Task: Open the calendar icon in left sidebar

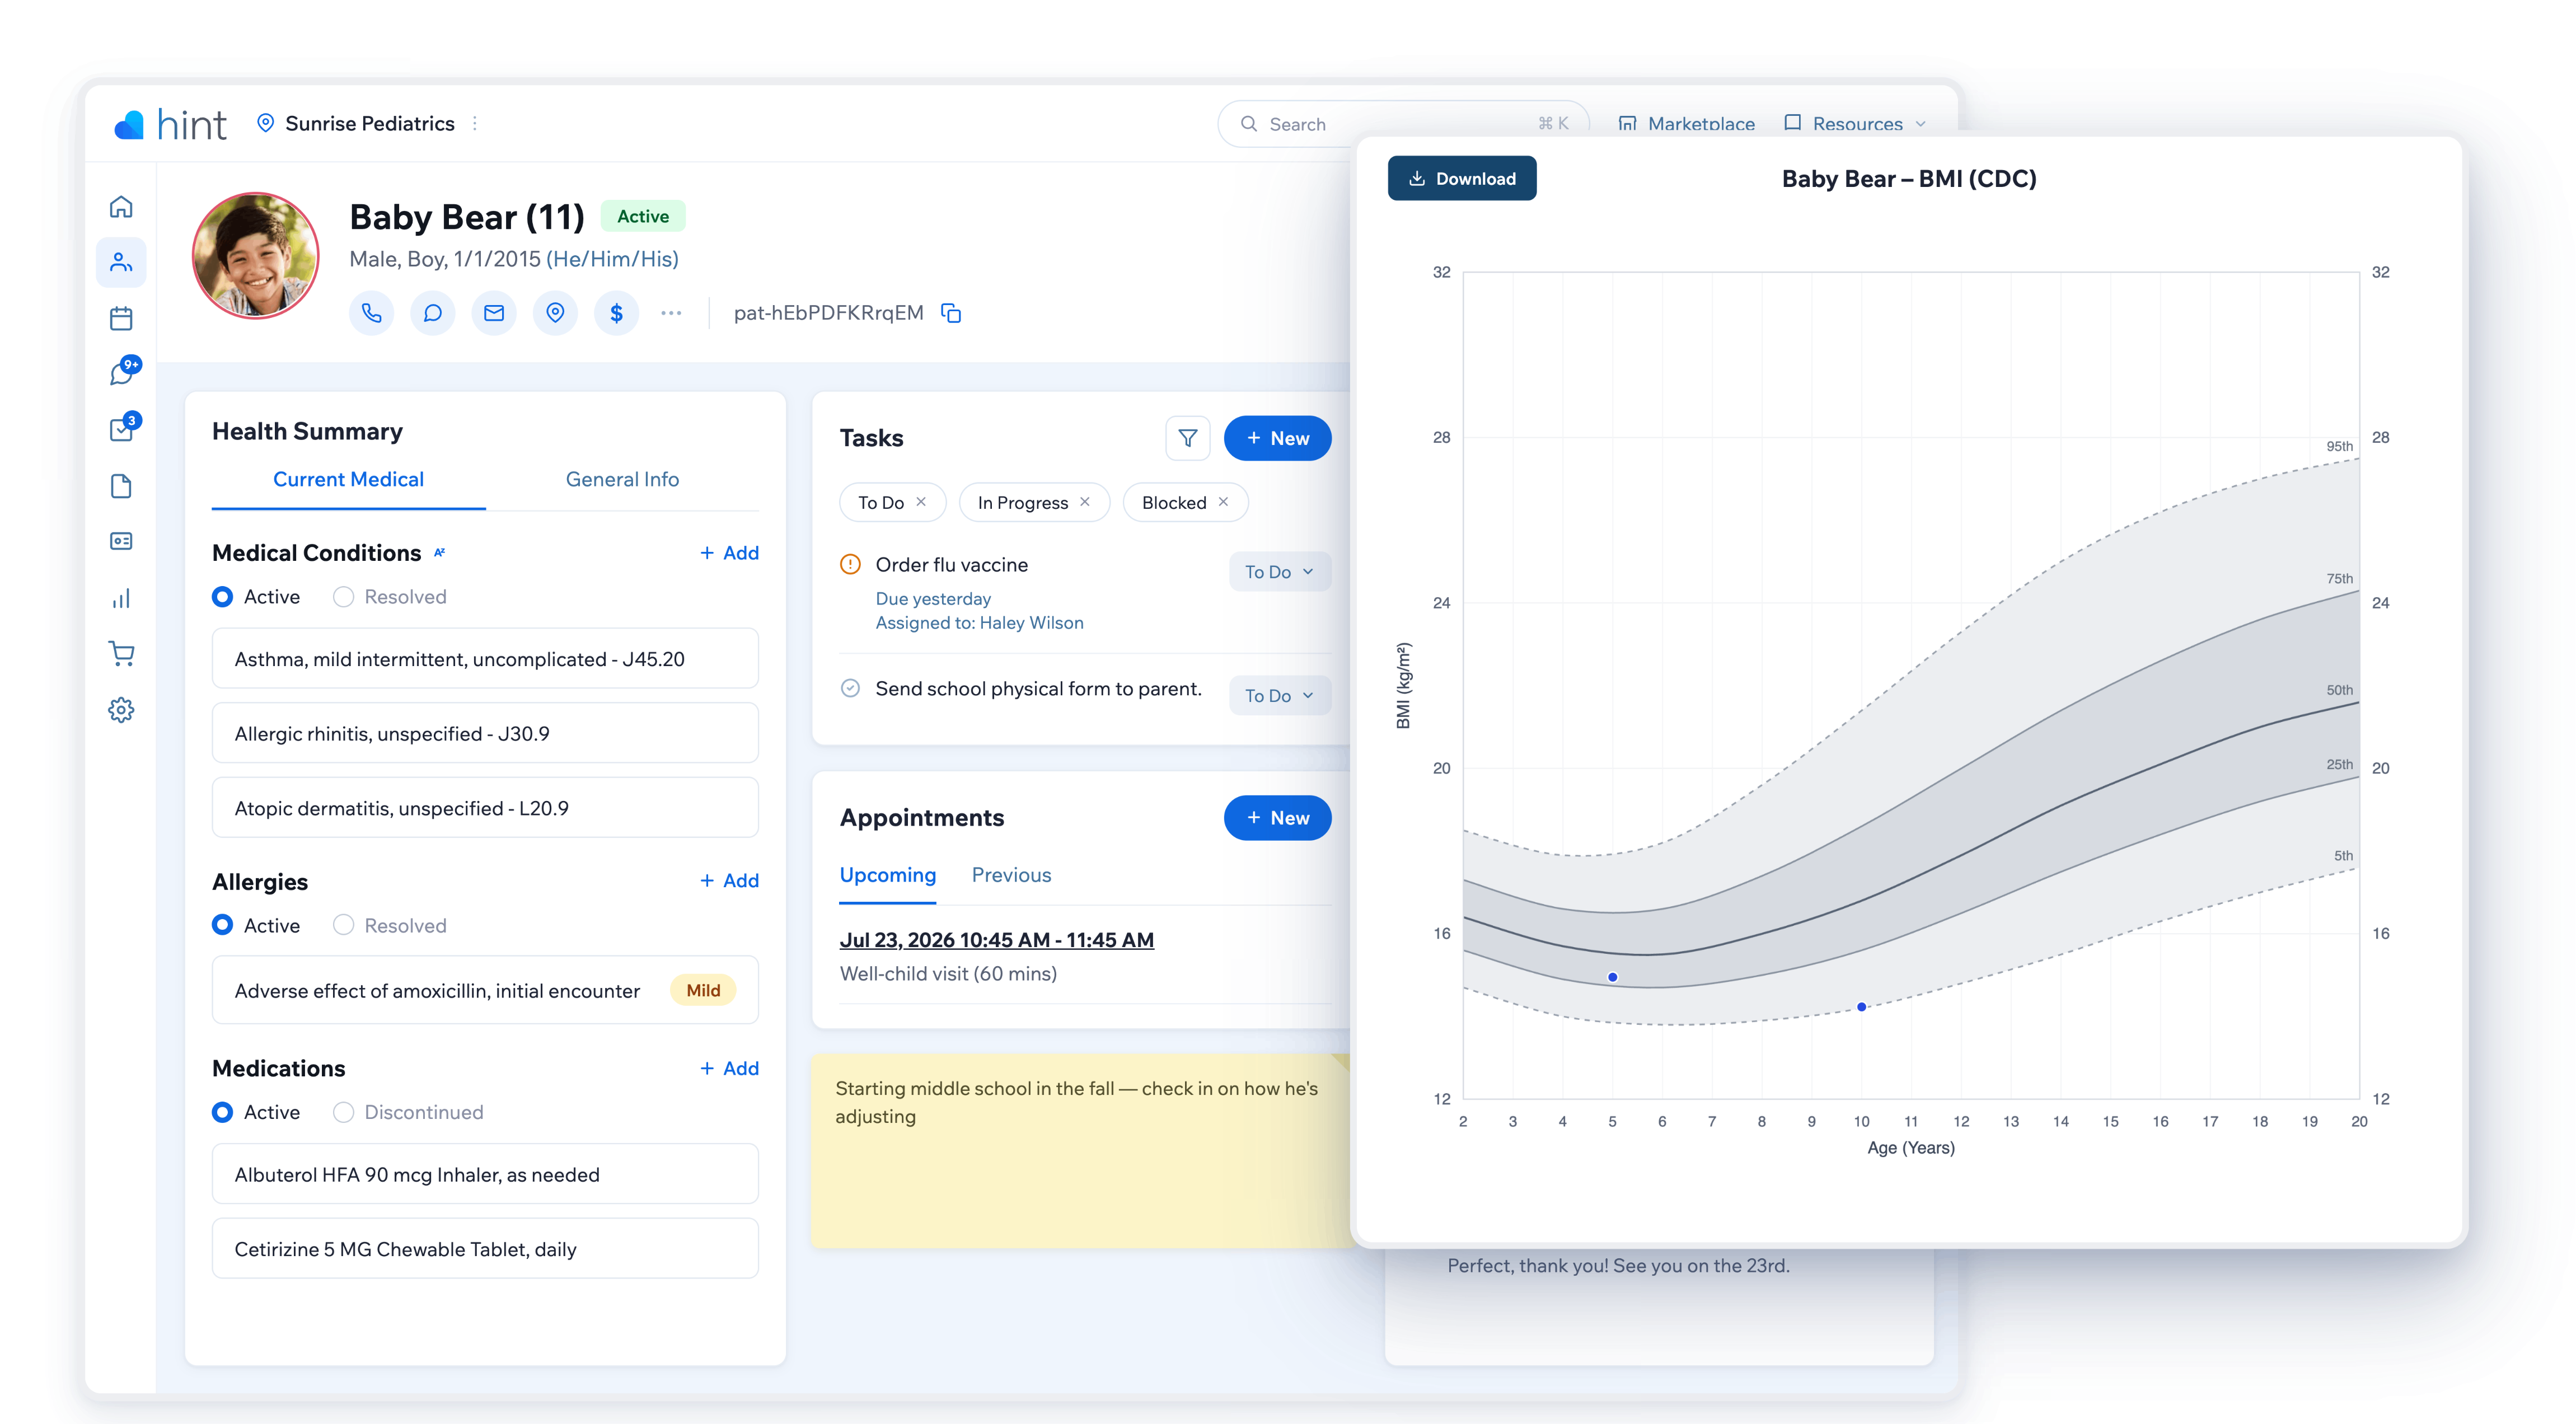Action: pyautogui.click(x=121, y=318)
